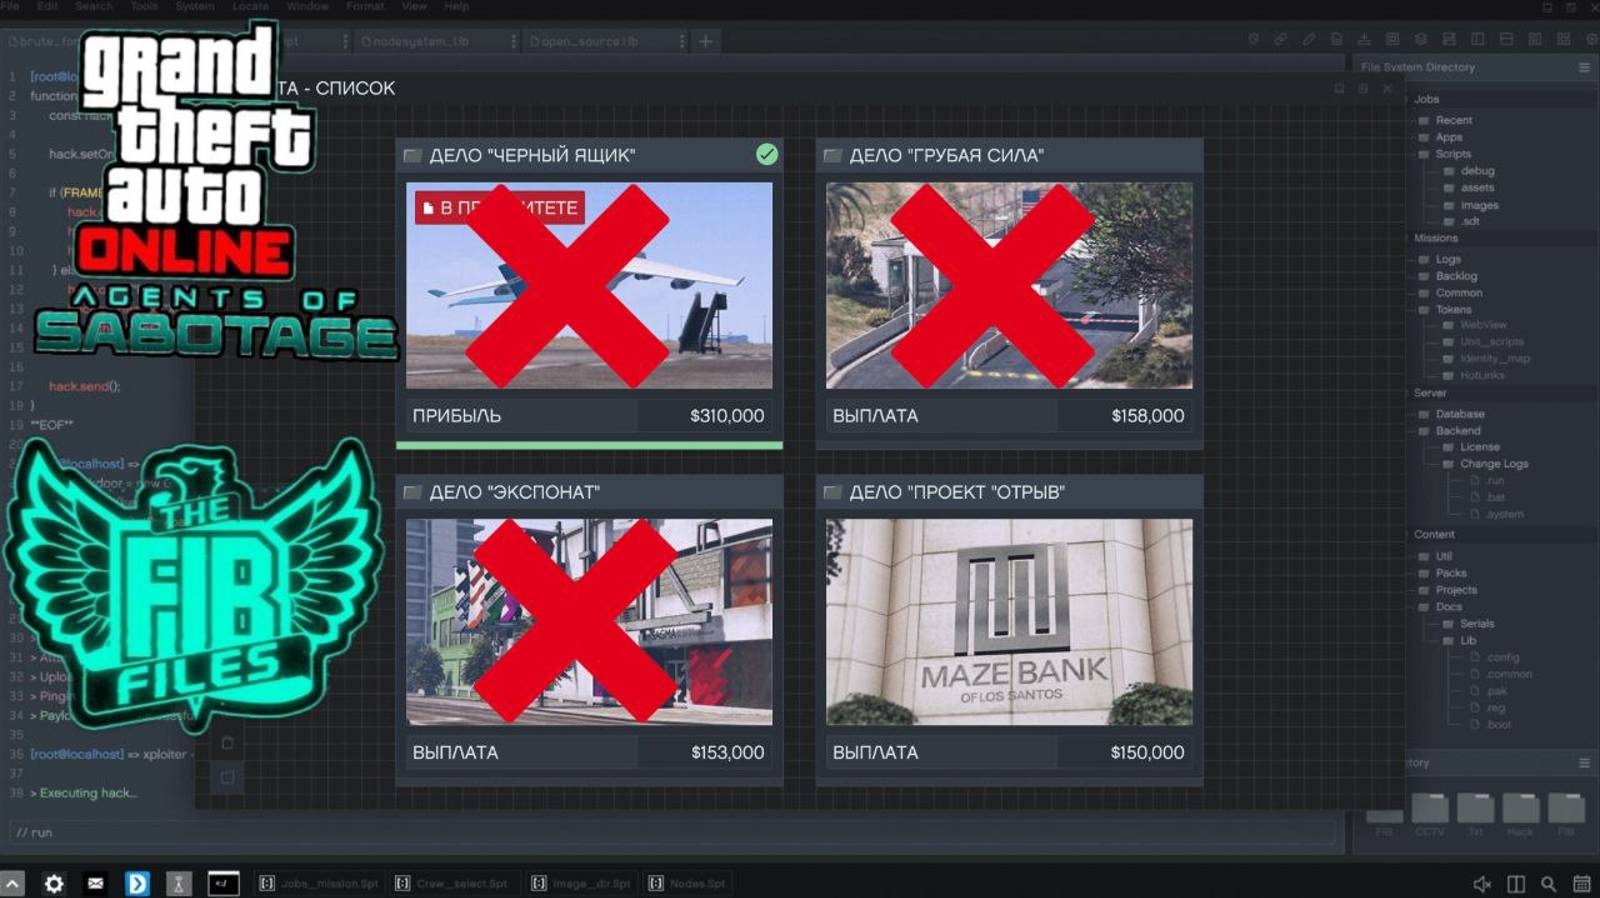
Task: Expand the Backend folder
Action: coord(1450,431)
